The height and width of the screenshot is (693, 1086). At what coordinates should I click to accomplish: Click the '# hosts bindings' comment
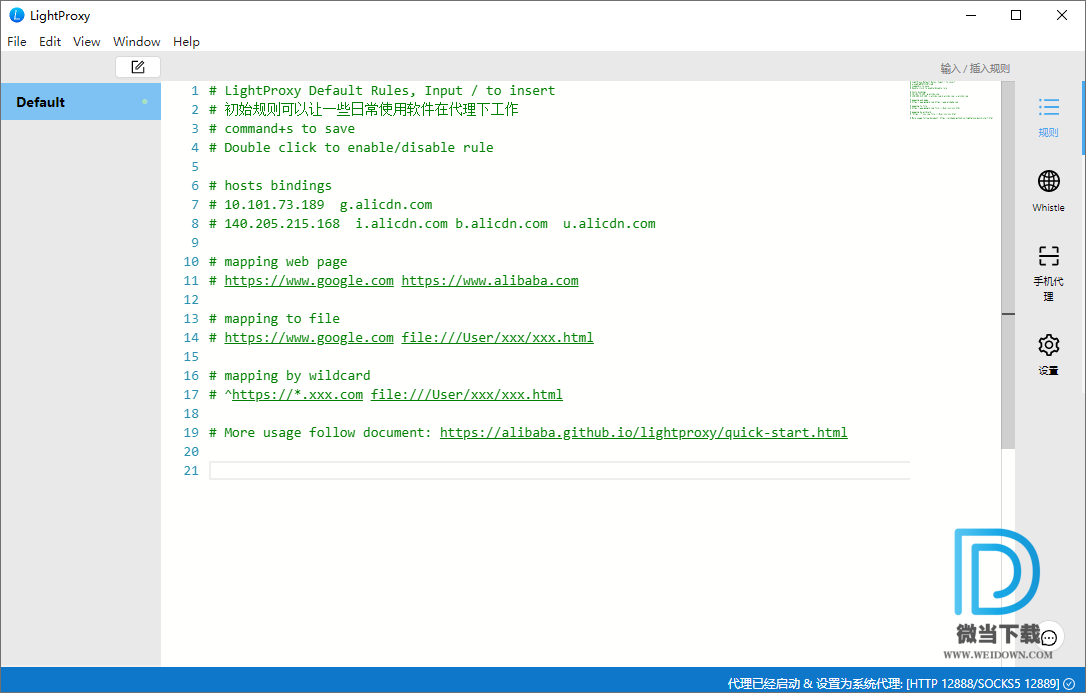pos(270,186)
